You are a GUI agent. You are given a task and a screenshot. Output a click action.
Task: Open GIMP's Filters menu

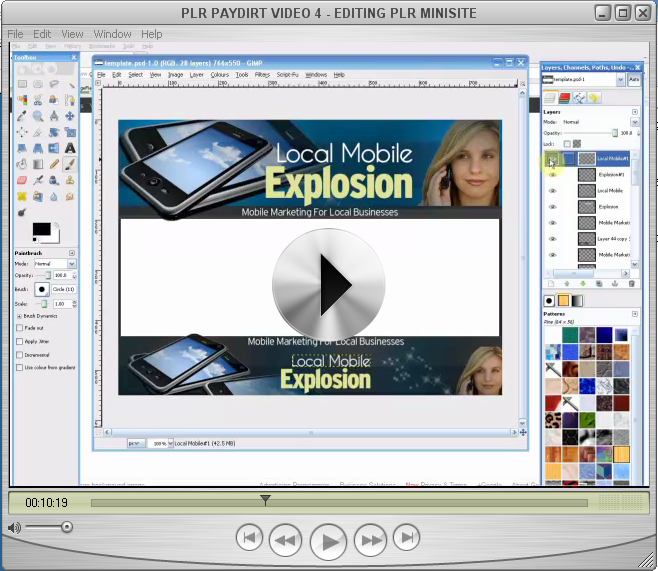coord(262,75)
